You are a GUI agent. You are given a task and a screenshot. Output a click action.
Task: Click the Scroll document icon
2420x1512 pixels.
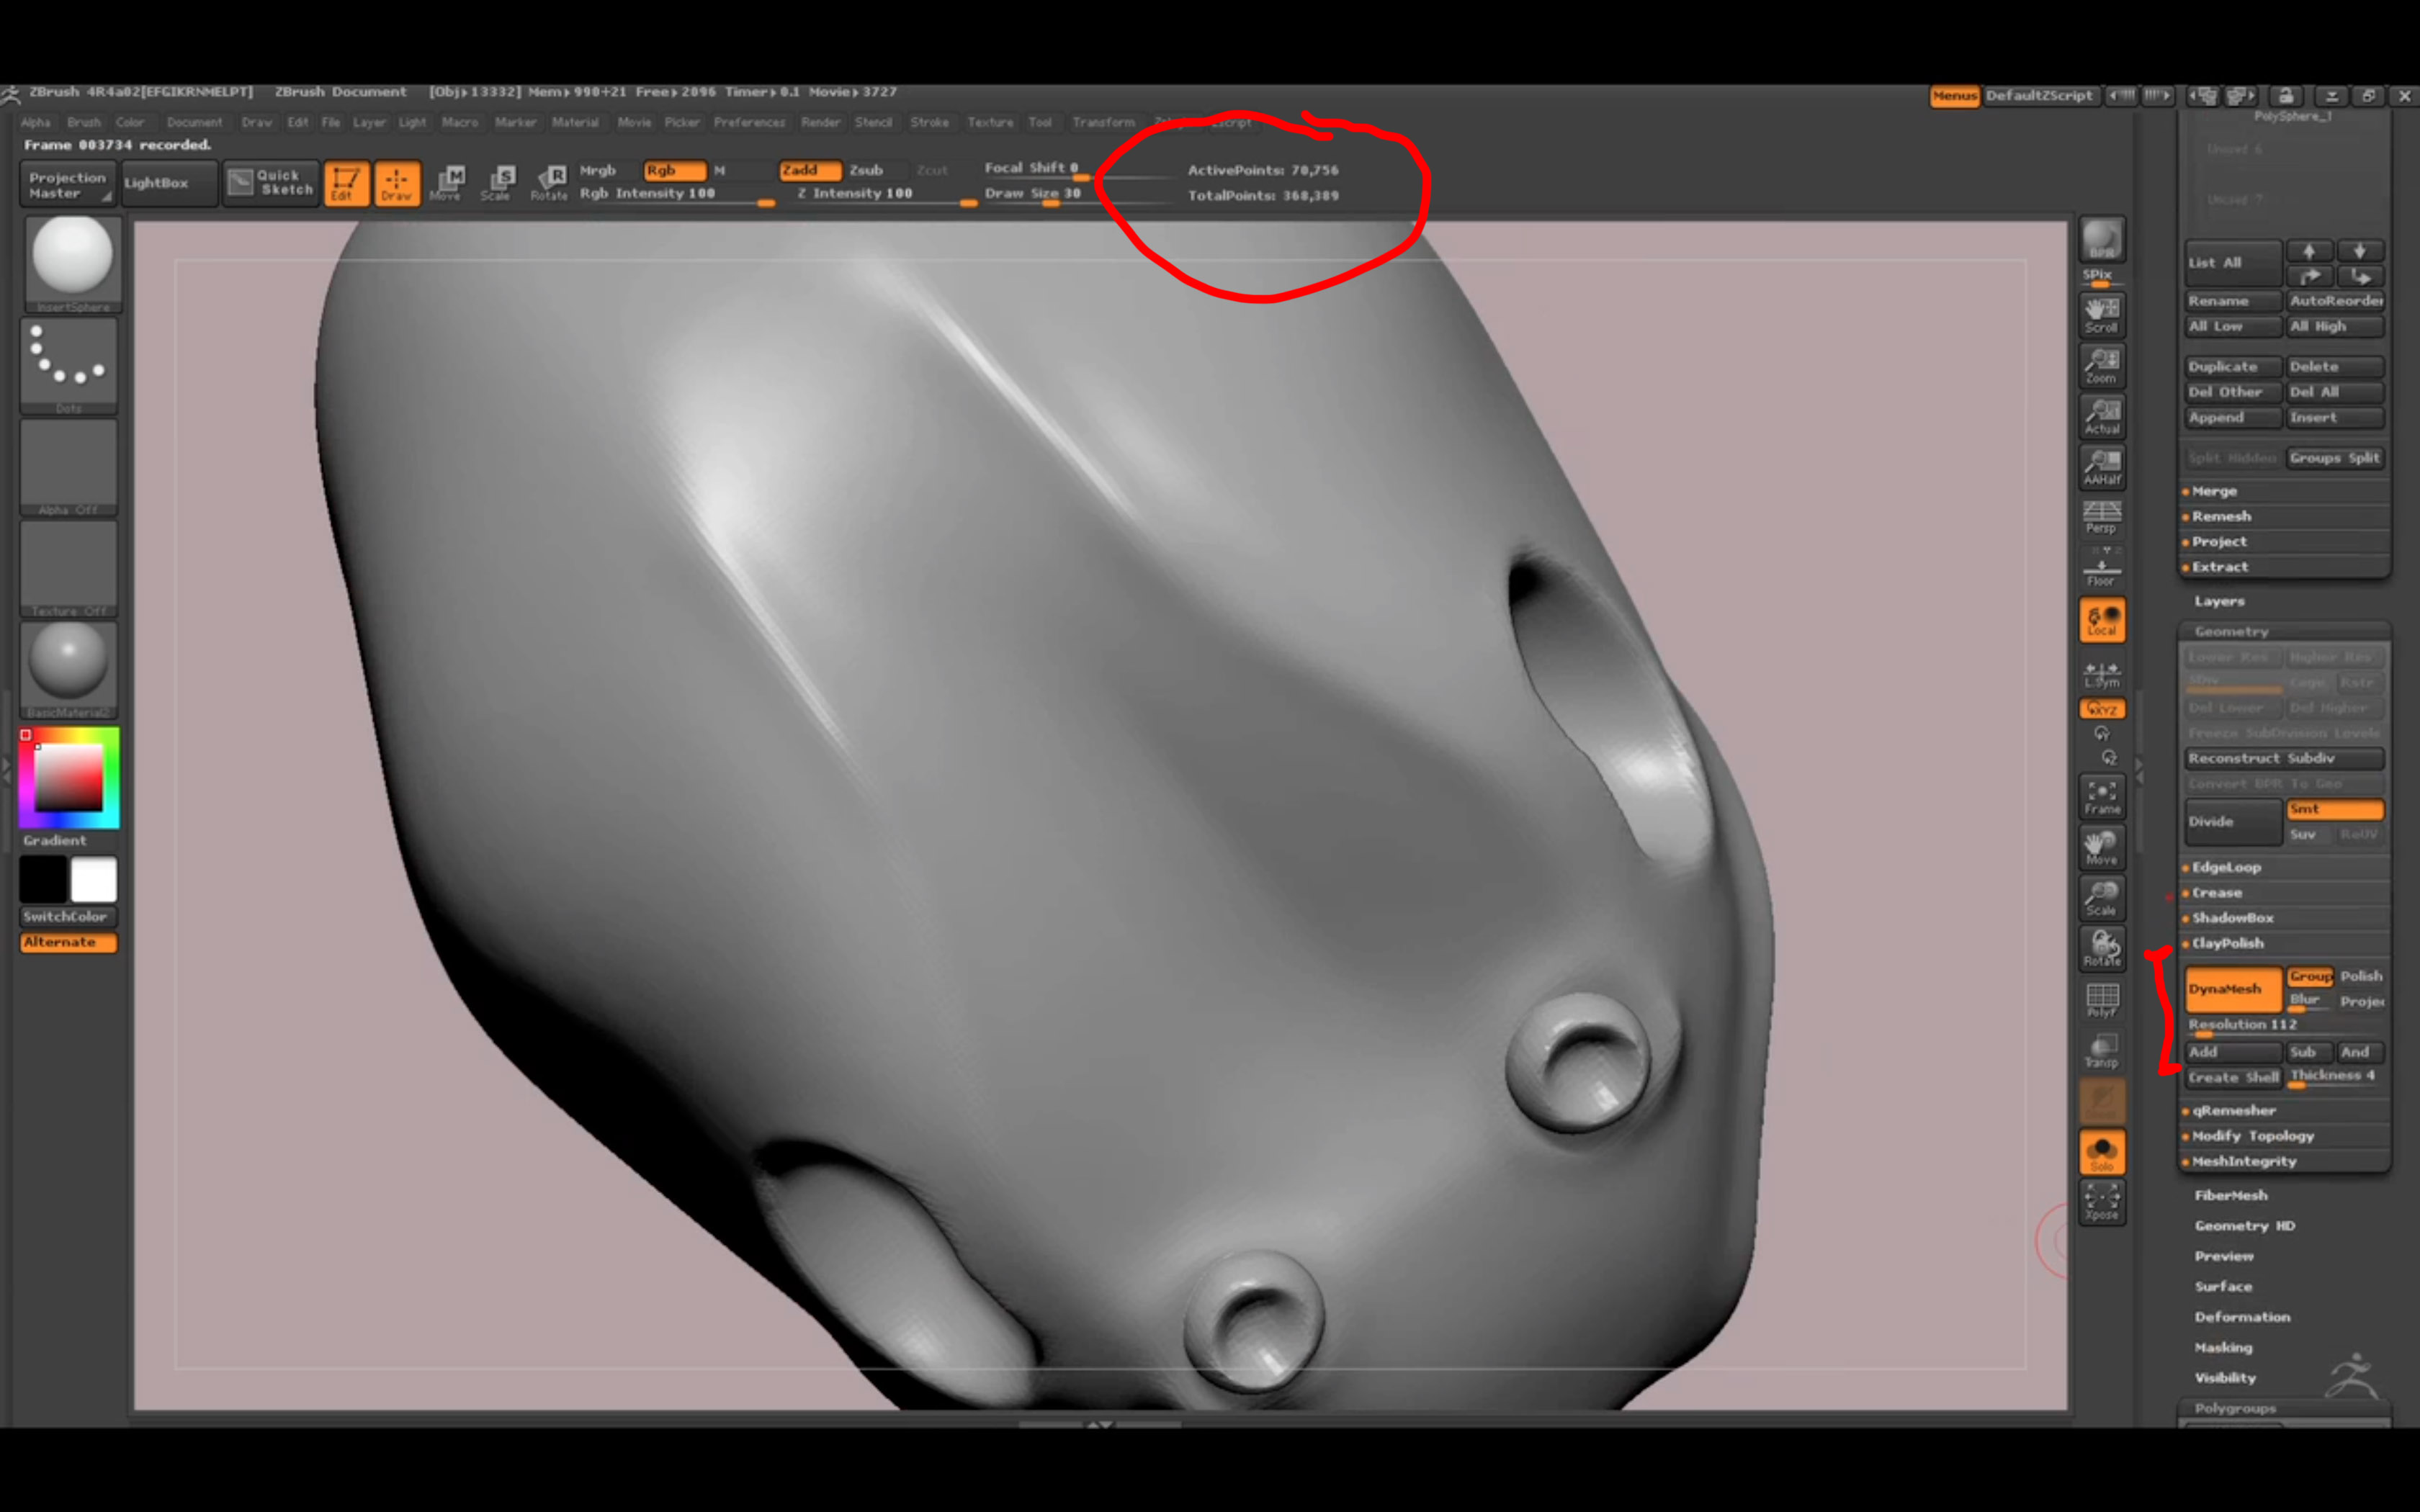pyautogui.click(x=2101, y=314)
